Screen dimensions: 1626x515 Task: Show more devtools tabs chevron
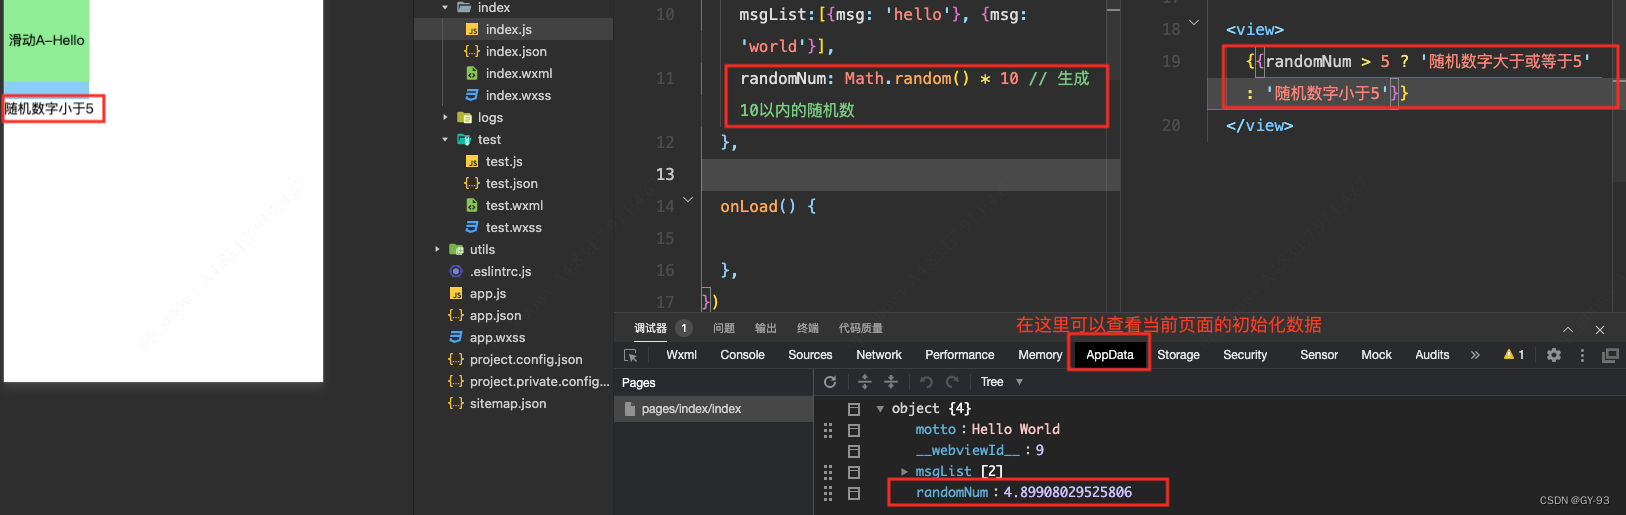click(x=1475, y=355)
